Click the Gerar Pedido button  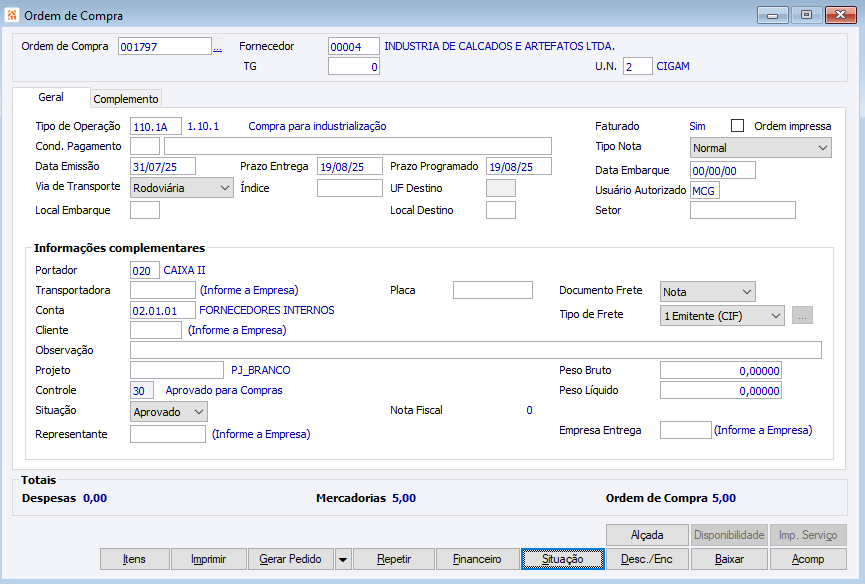(x=291, y=559)
